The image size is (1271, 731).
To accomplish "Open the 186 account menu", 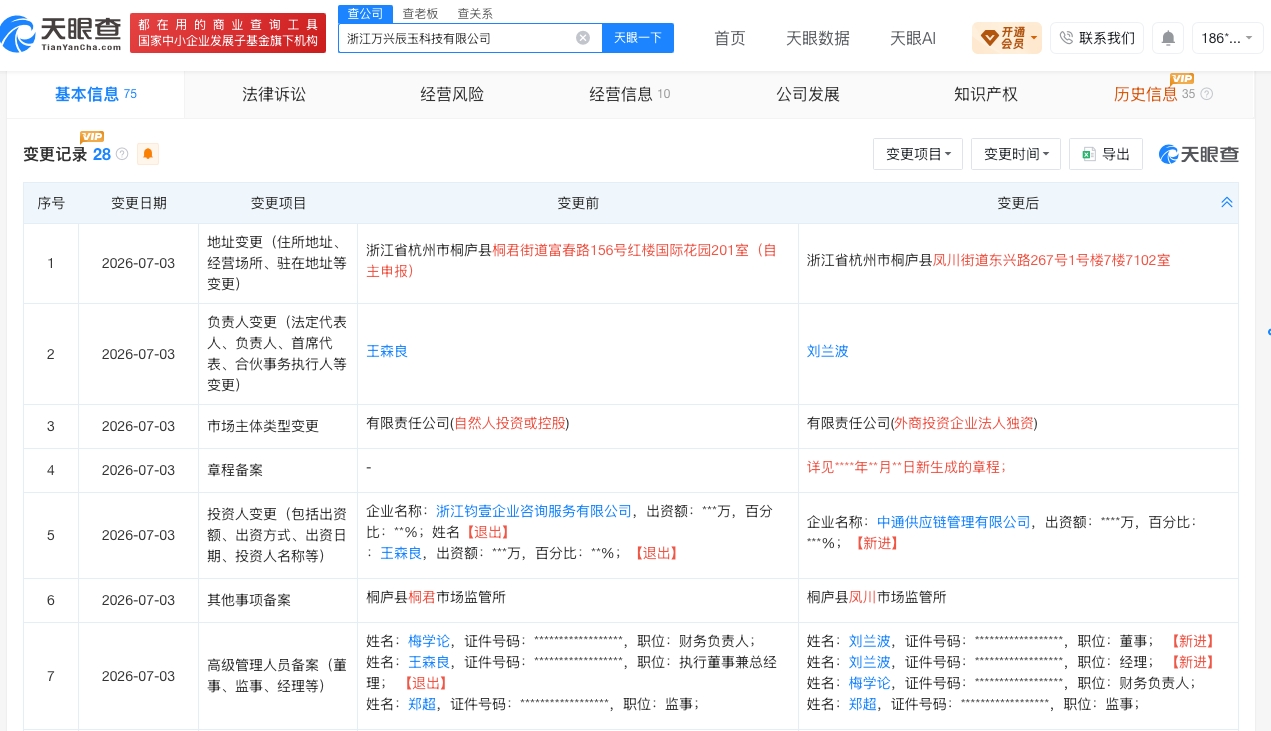I will tap(1227, 38).
